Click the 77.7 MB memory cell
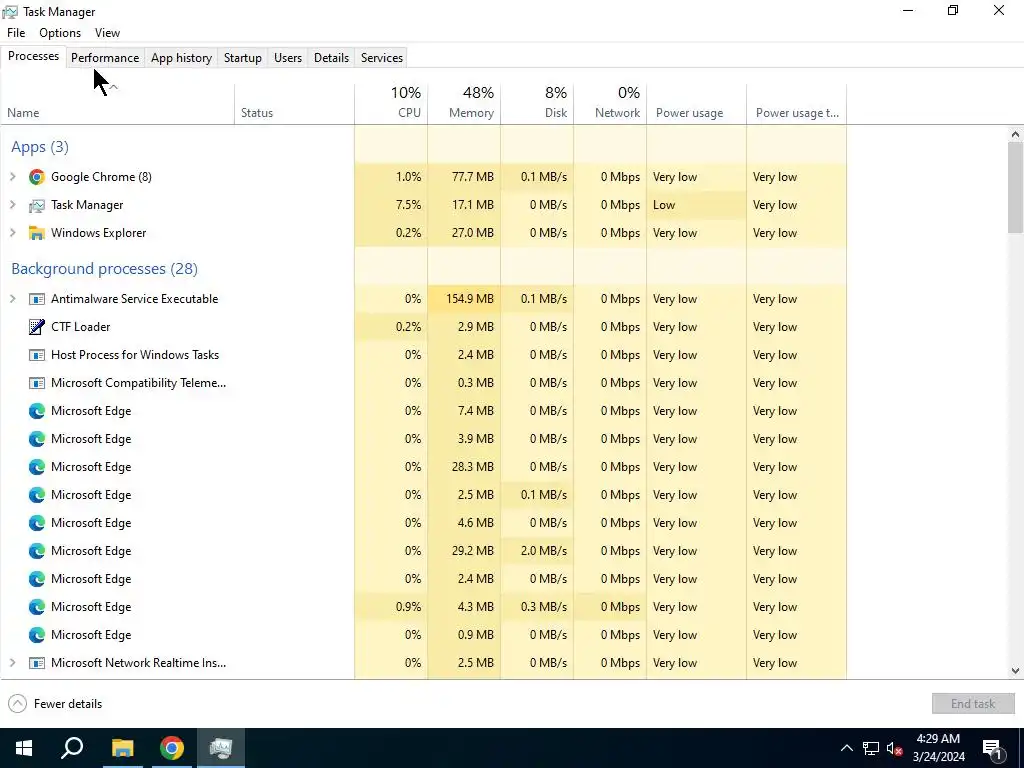This screenshot has width=1024, height=768. (464, 177)
